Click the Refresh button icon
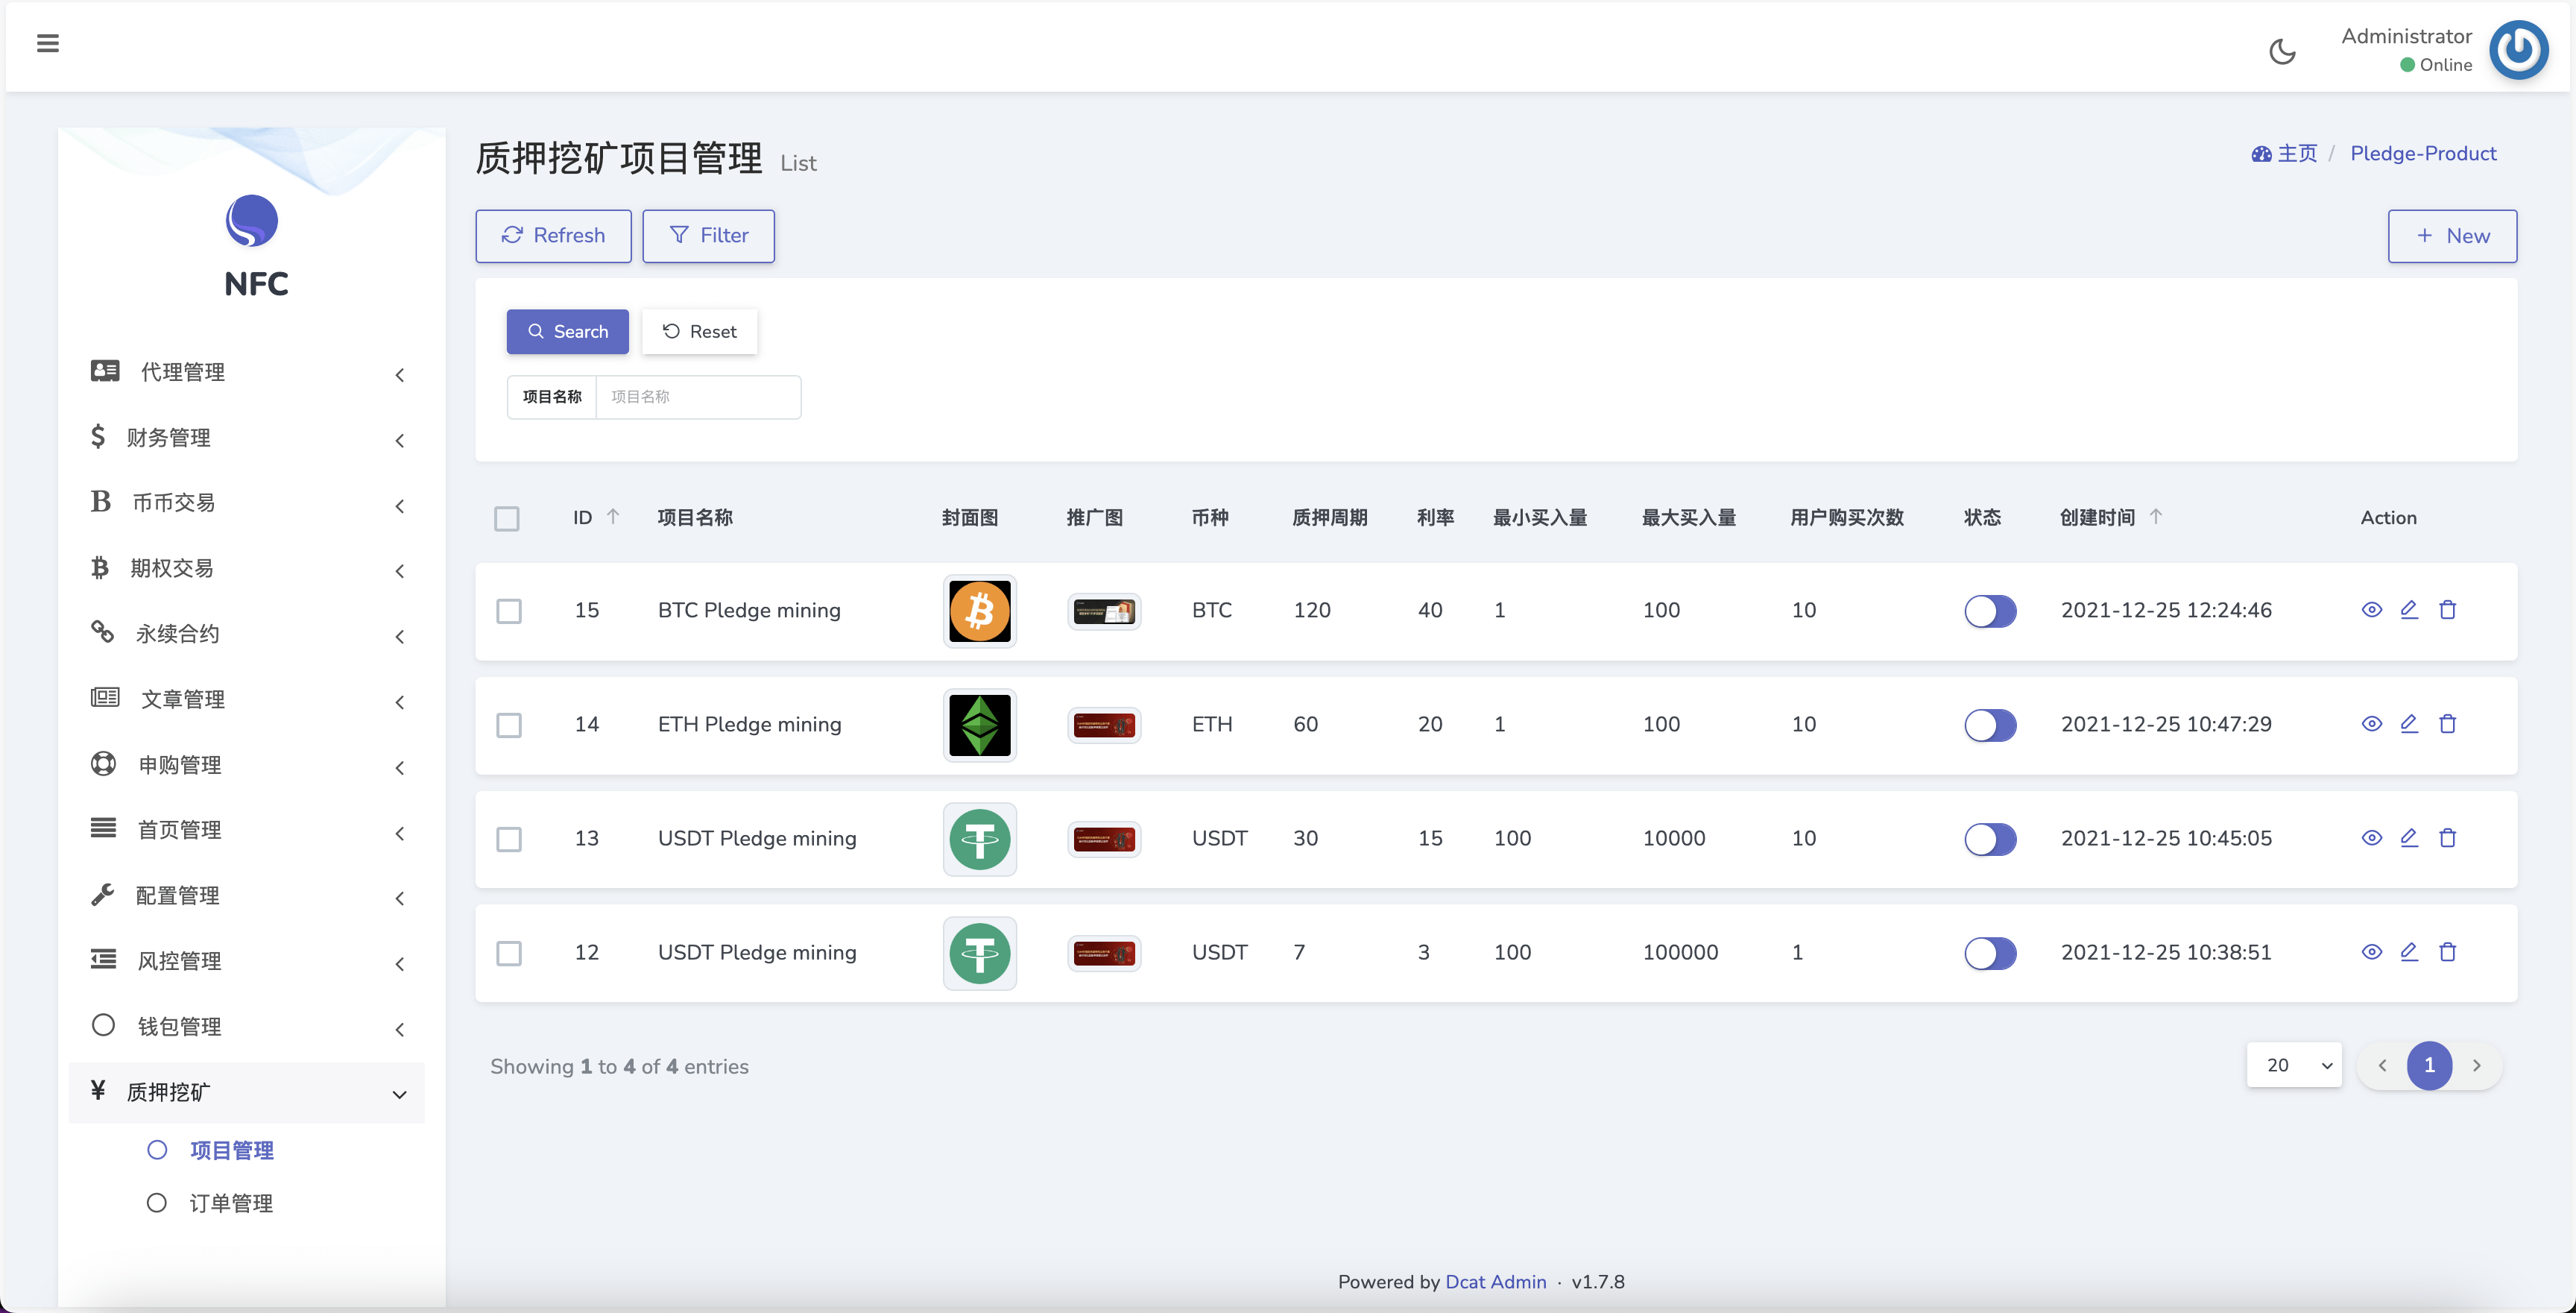 pyautogui.click(x=512, y=234)
